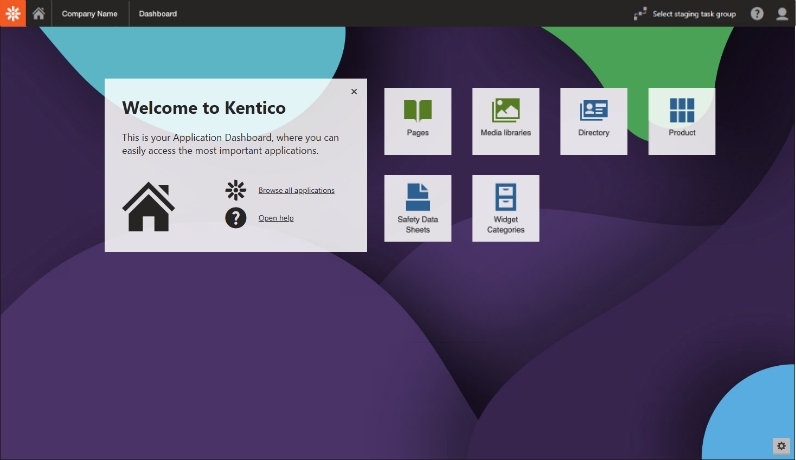Click the Open help link
Viewport: 796px width, 460px height.
[x=276, y=218]
